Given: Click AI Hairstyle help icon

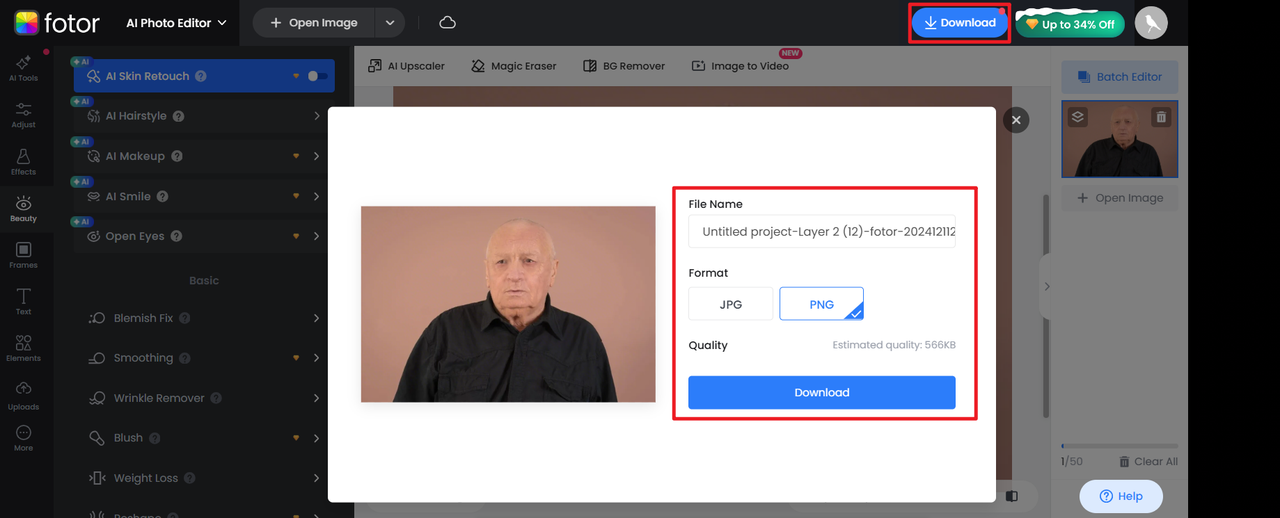Looking at the screenshot, I should point(179,116).
